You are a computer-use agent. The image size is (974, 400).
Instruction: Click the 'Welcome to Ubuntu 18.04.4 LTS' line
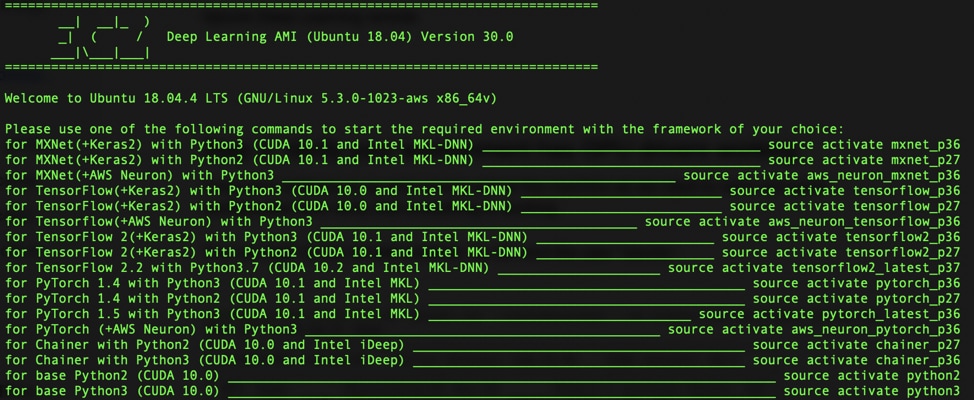[250, 98]
